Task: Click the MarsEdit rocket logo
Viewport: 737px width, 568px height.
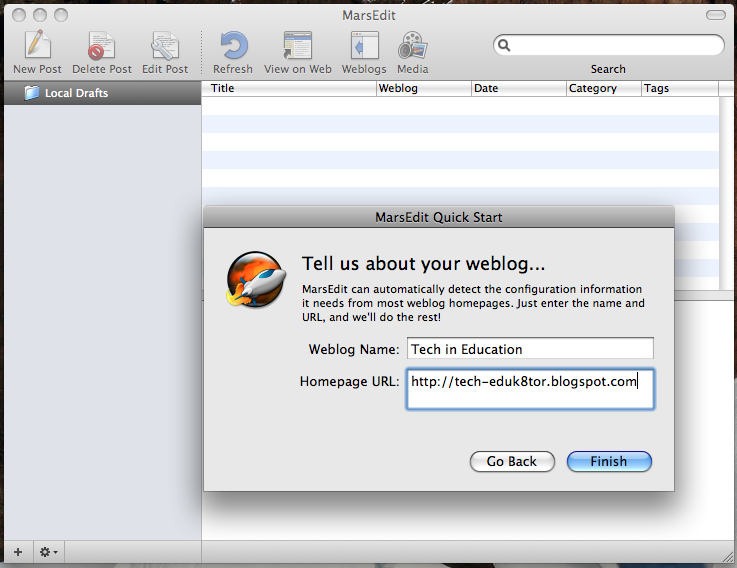Action: coord(257,279)
